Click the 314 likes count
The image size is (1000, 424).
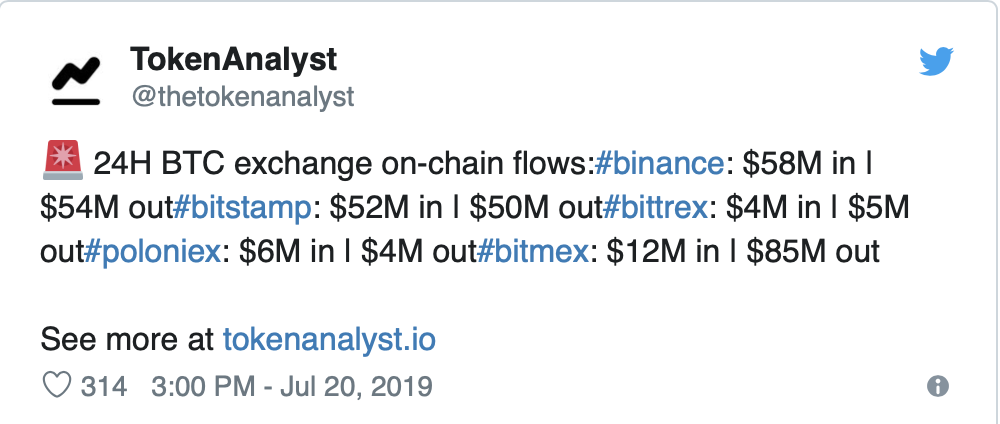click(x=103, y=386)
